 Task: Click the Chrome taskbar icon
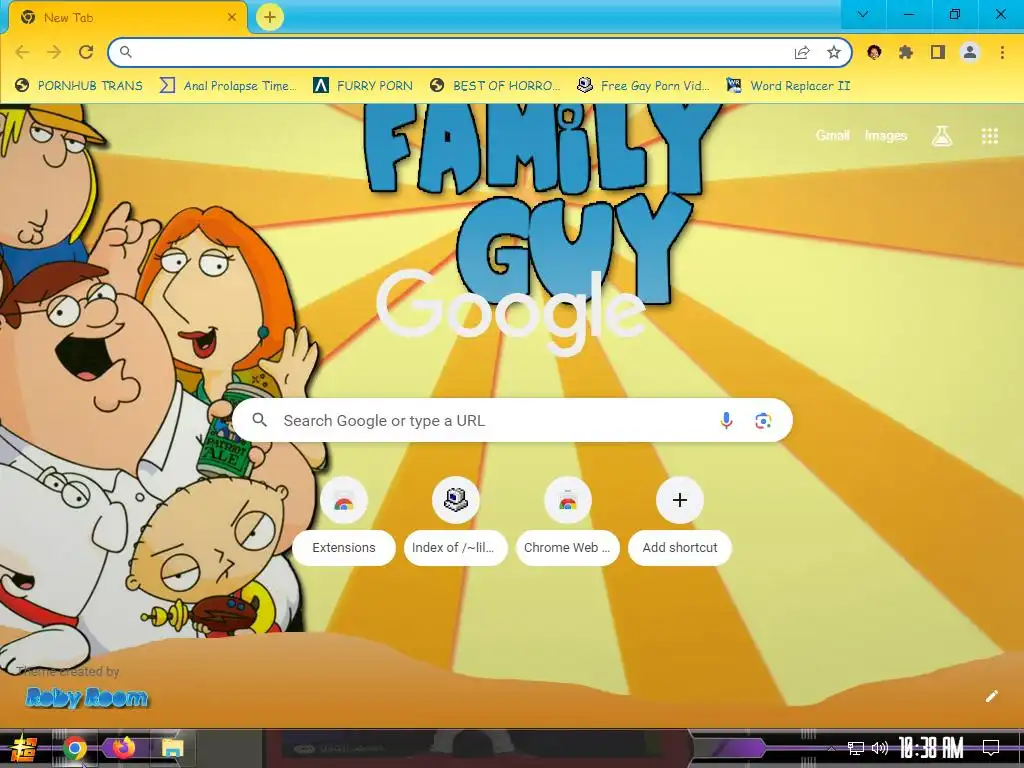point(75,748)
